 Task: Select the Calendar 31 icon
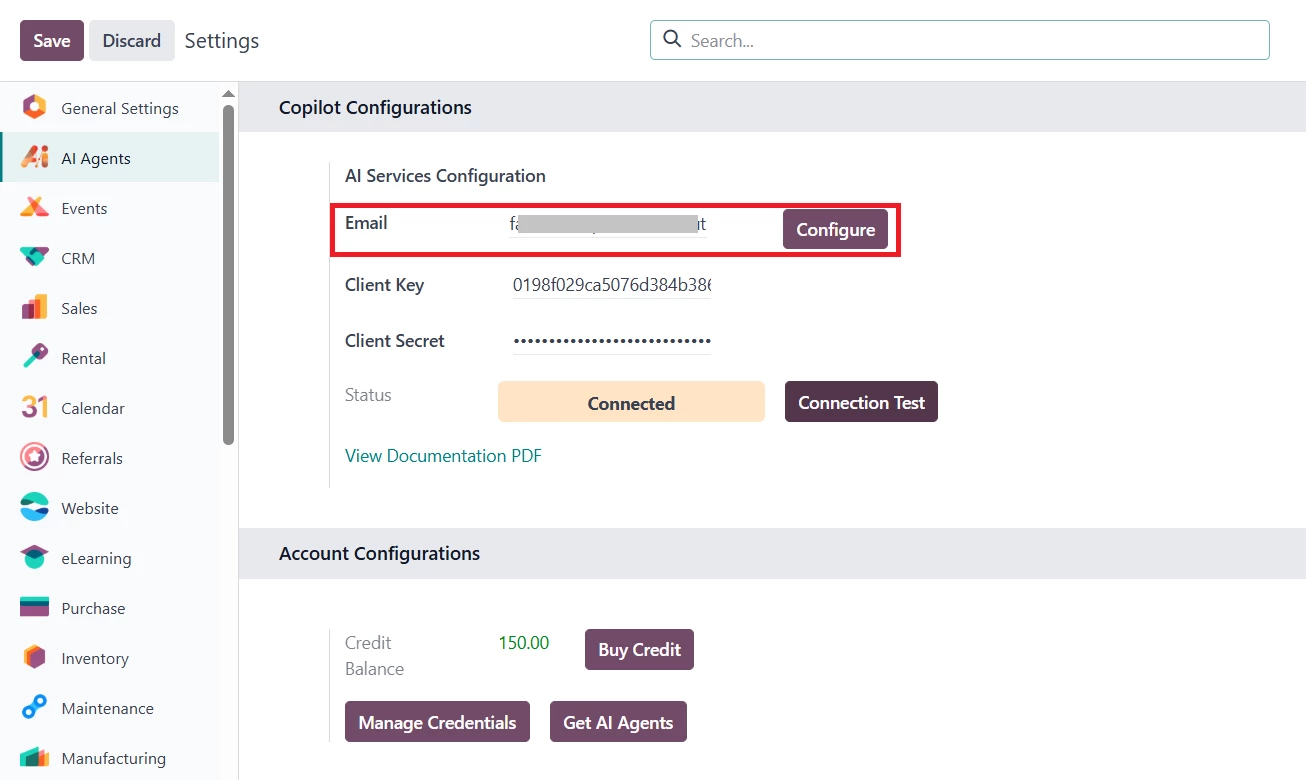(34, 408)
